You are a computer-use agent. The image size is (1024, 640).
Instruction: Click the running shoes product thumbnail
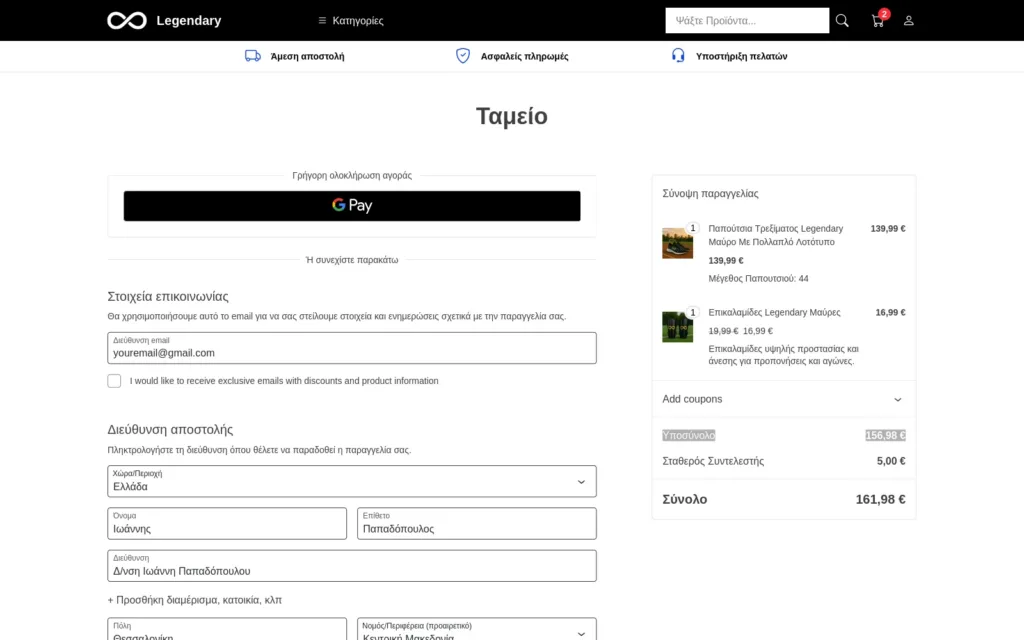coord(677,243)
